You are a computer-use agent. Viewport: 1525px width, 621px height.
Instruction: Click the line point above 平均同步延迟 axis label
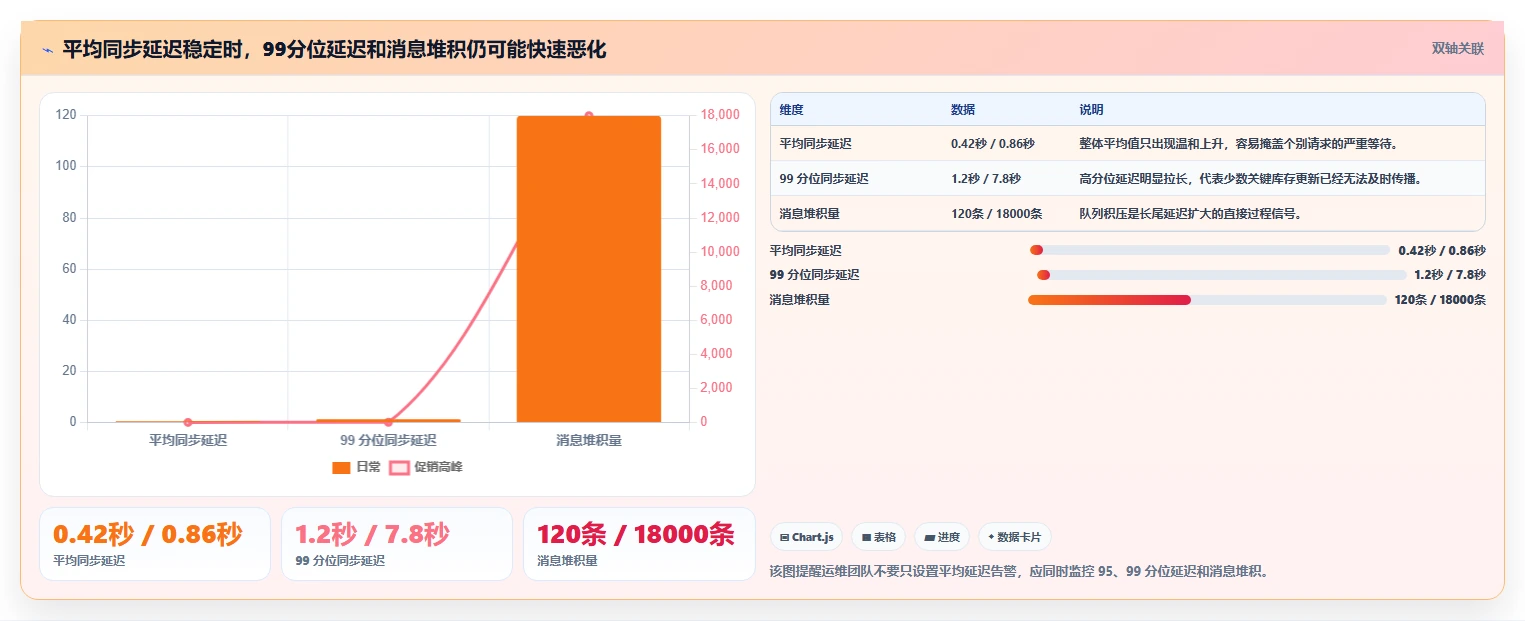[x=188, y=422]
